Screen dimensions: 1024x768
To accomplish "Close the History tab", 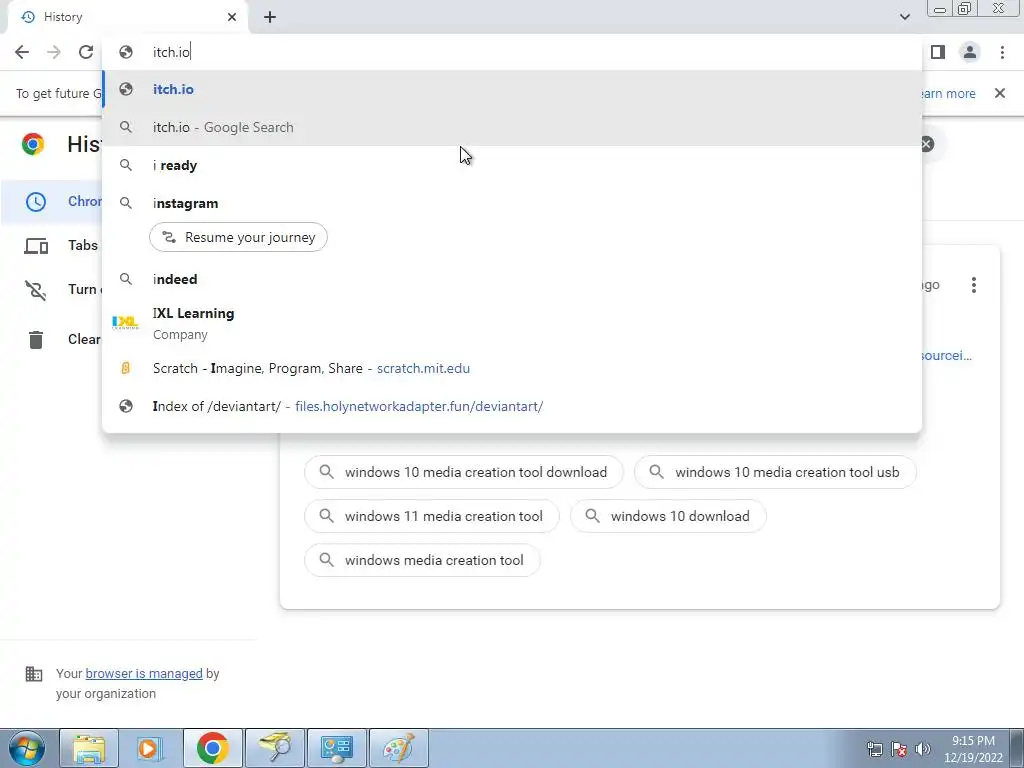I will click(232, 17).
